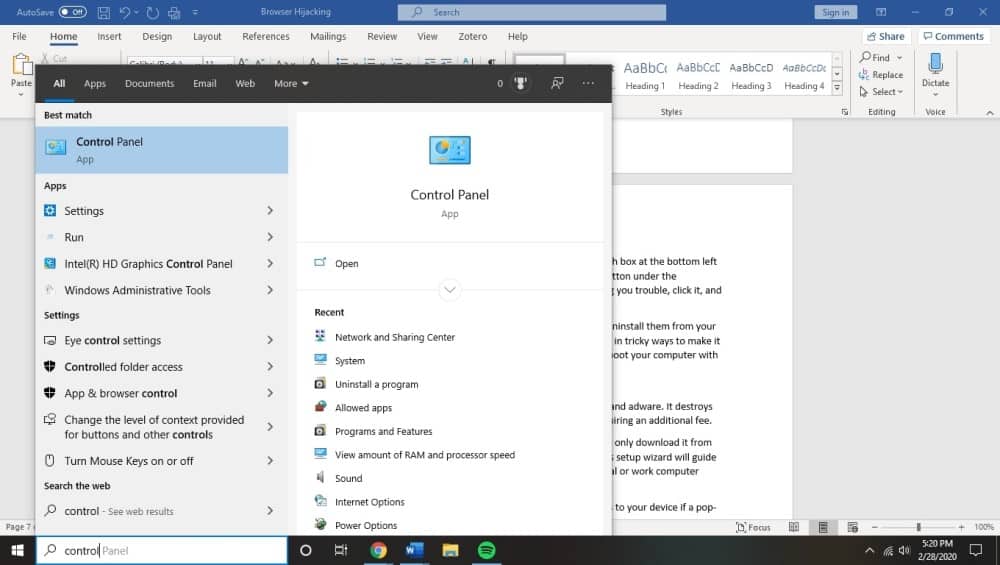This screenshot has height=565, width=1000.
Task: Open Programs and Features recent item
Action: click(x=383, y=432)
